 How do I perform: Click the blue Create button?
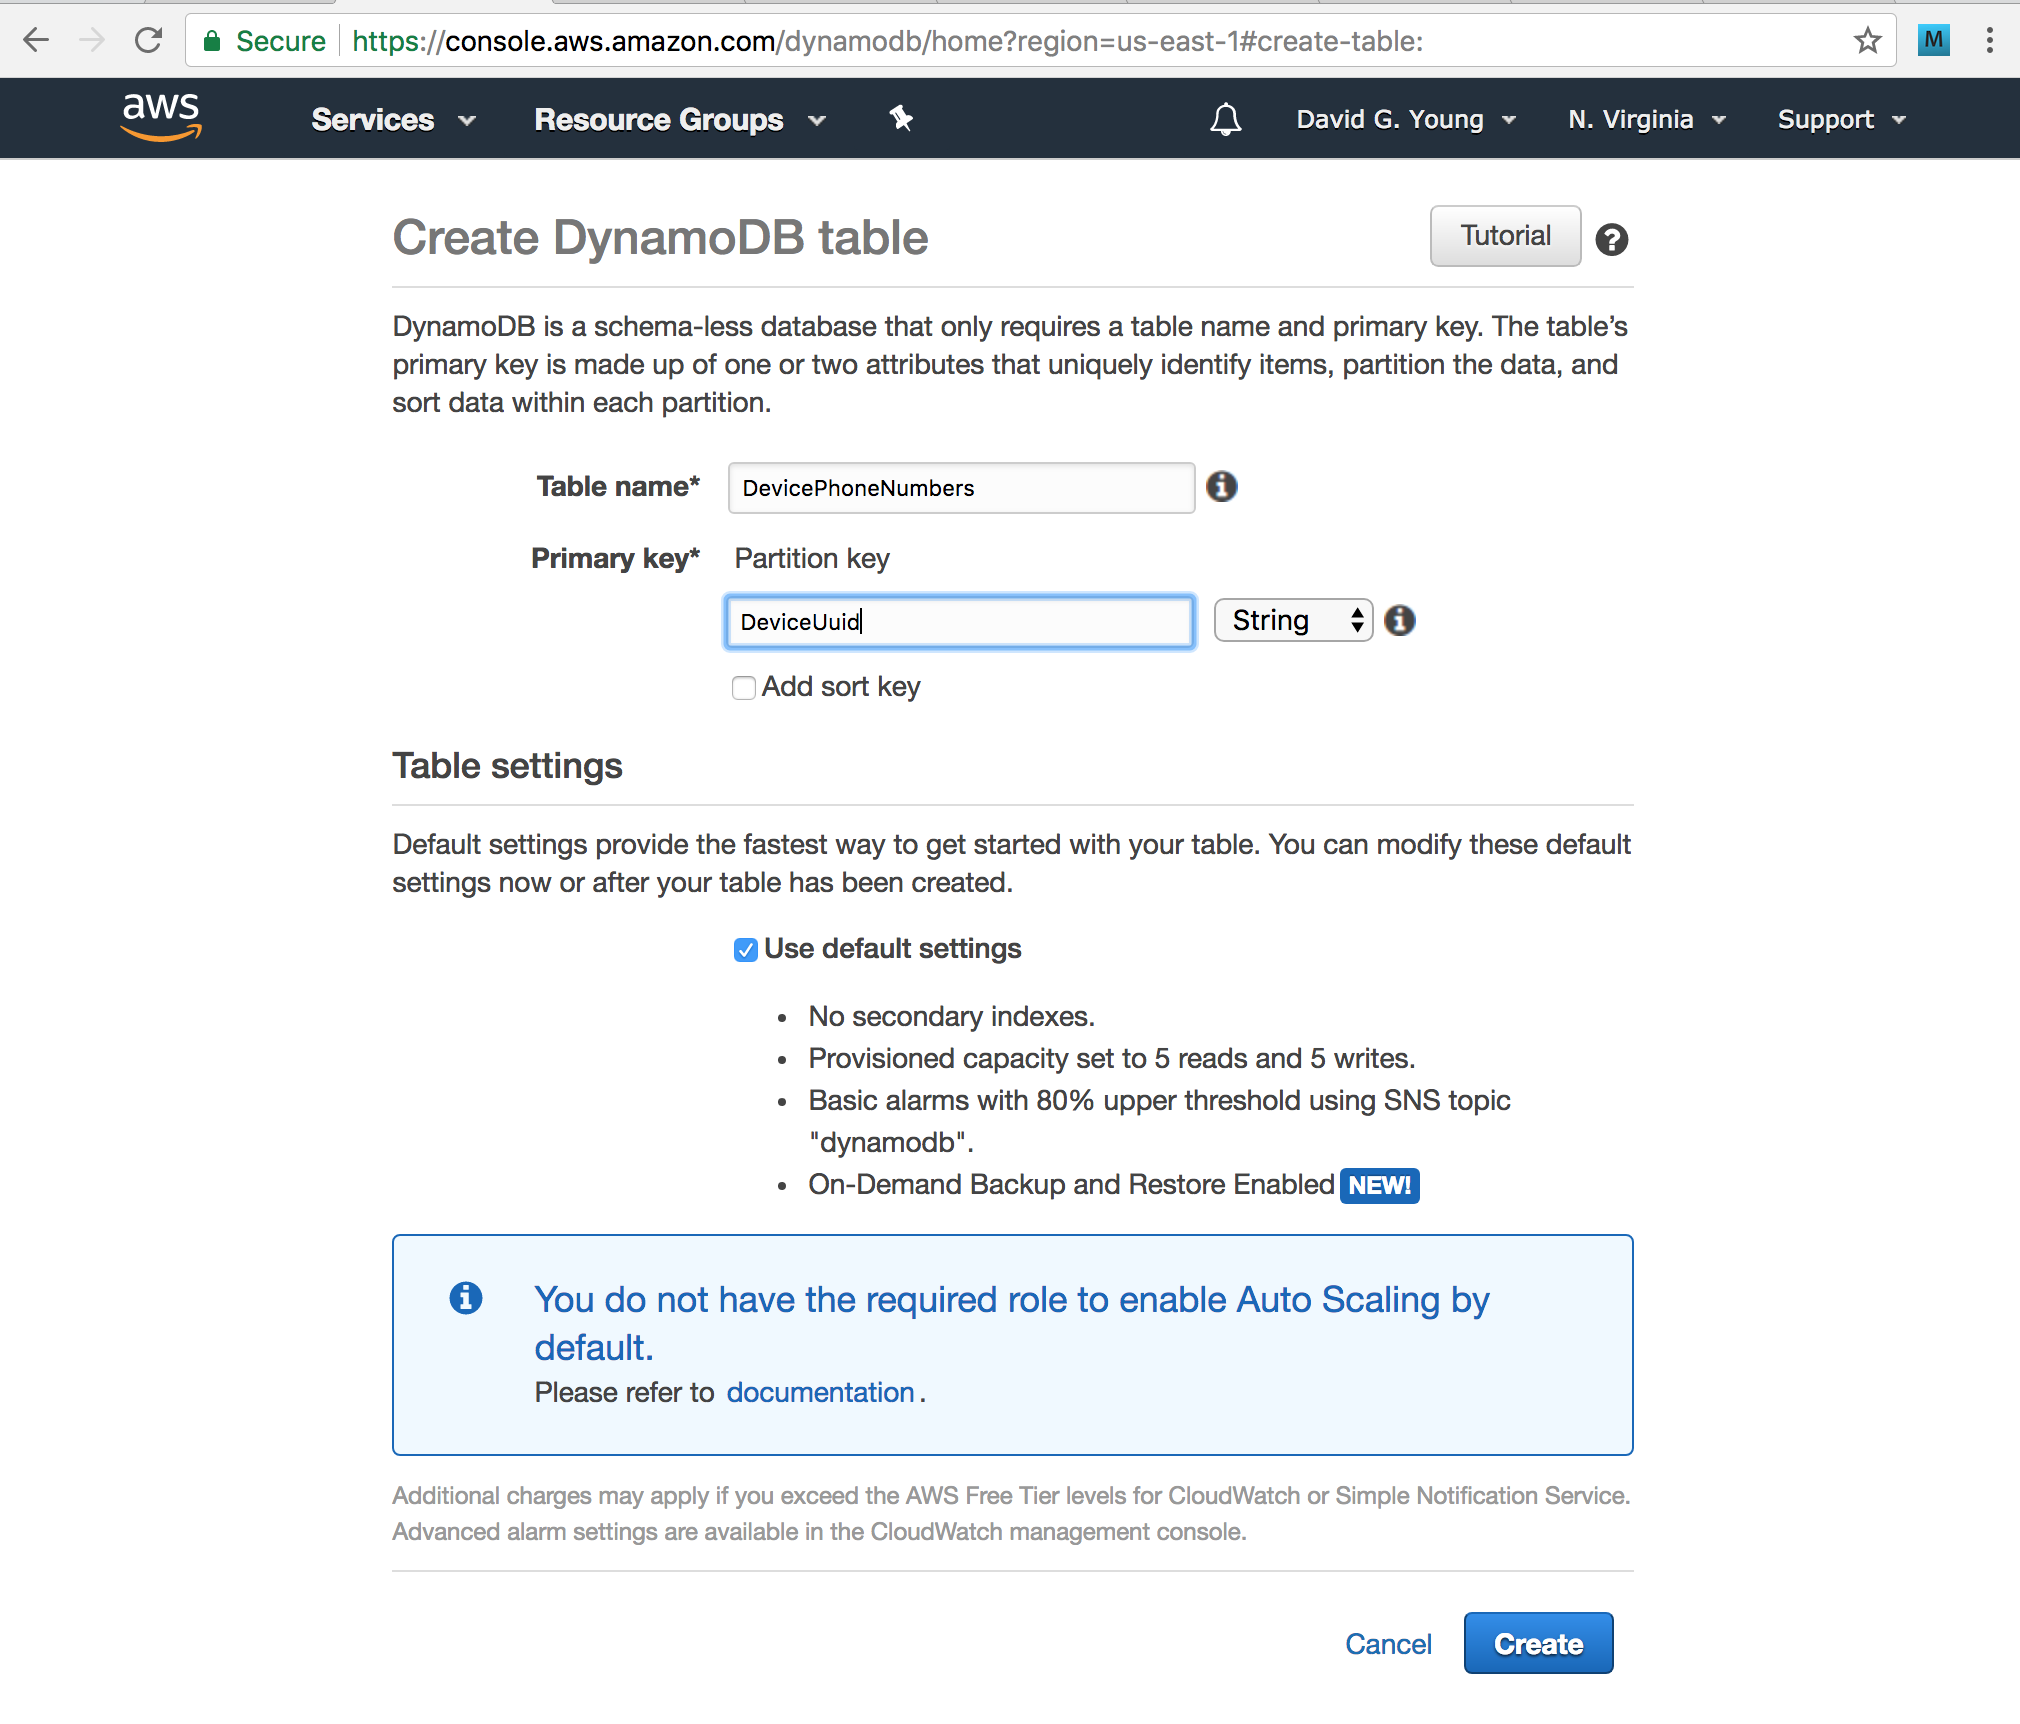(x=1537, y=1643)
